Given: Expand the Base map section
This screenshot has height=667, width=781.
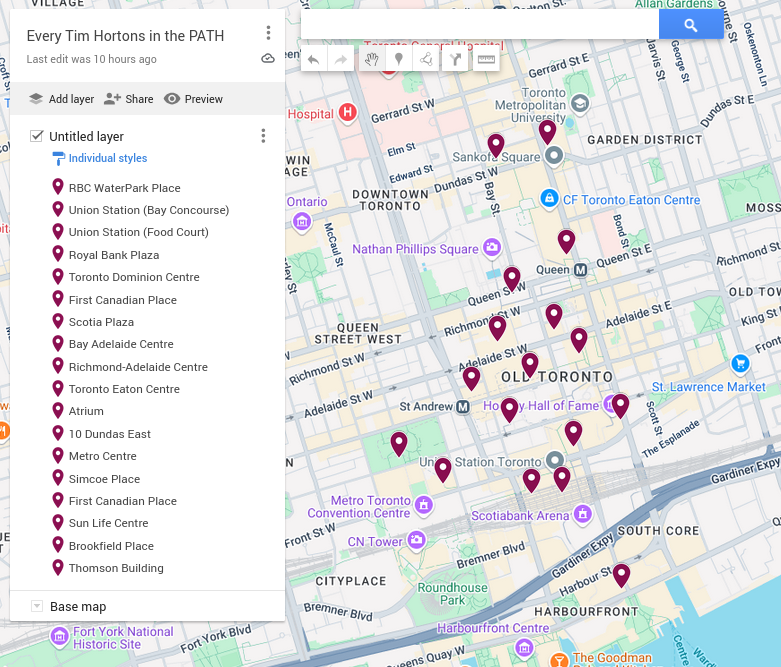Looking at the screenshot, I should pos(37,606).
